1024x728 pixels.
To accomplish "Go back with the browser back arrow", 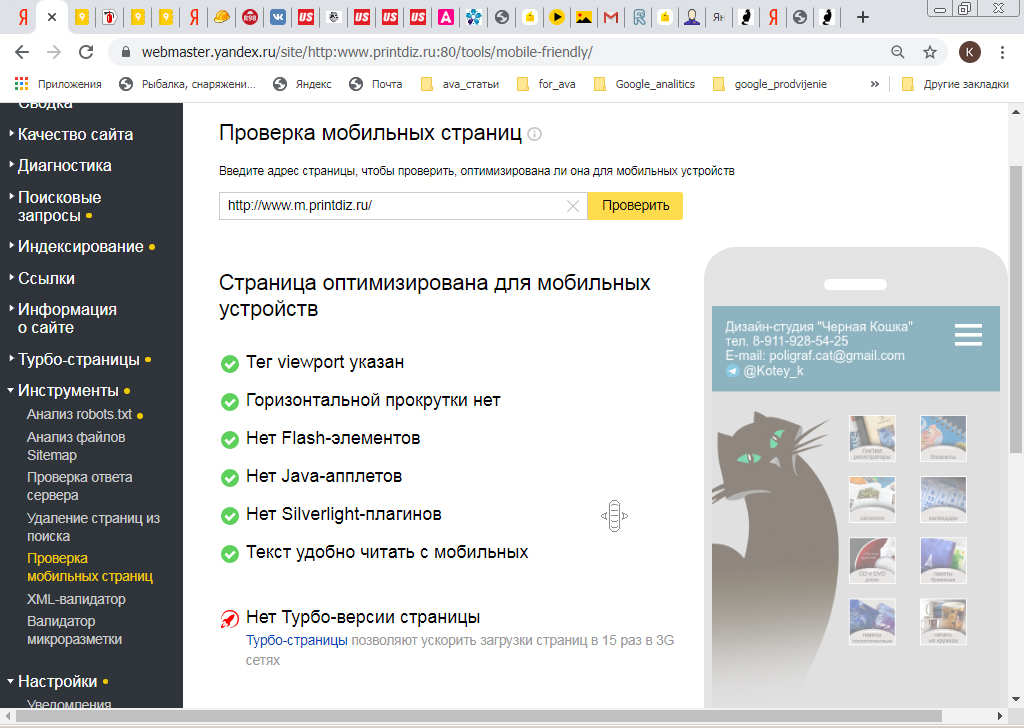I will pyautogui.click(x=22, y=52).
